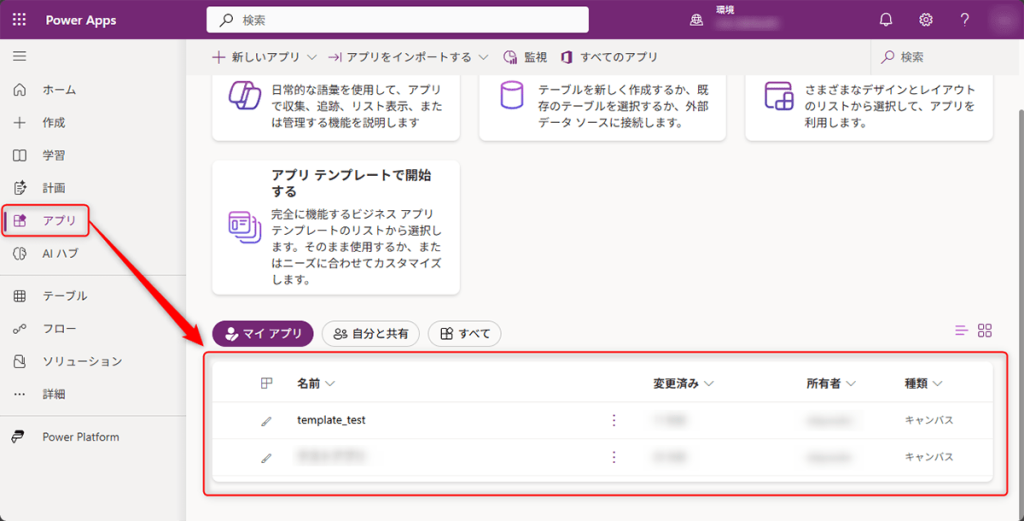The image size is (1024, 521).
Task: Click the Power Platform logo icon
Action: pos(20,437)
